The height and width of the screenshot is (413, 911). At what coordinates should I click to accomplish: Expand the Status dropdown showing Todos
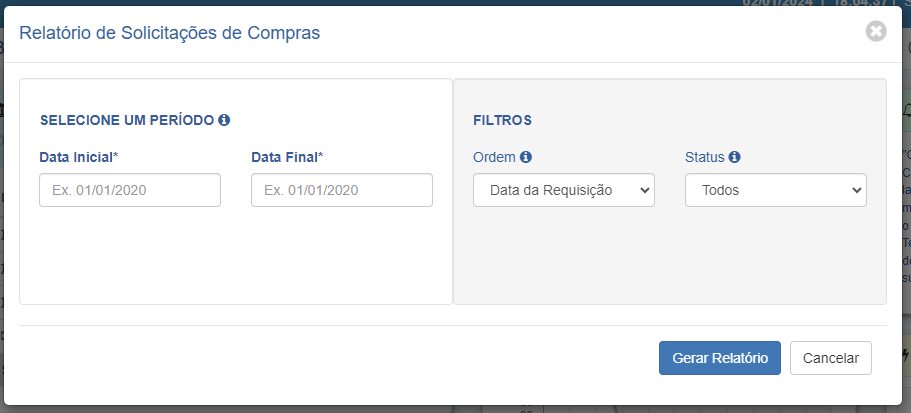coord(776,190)
